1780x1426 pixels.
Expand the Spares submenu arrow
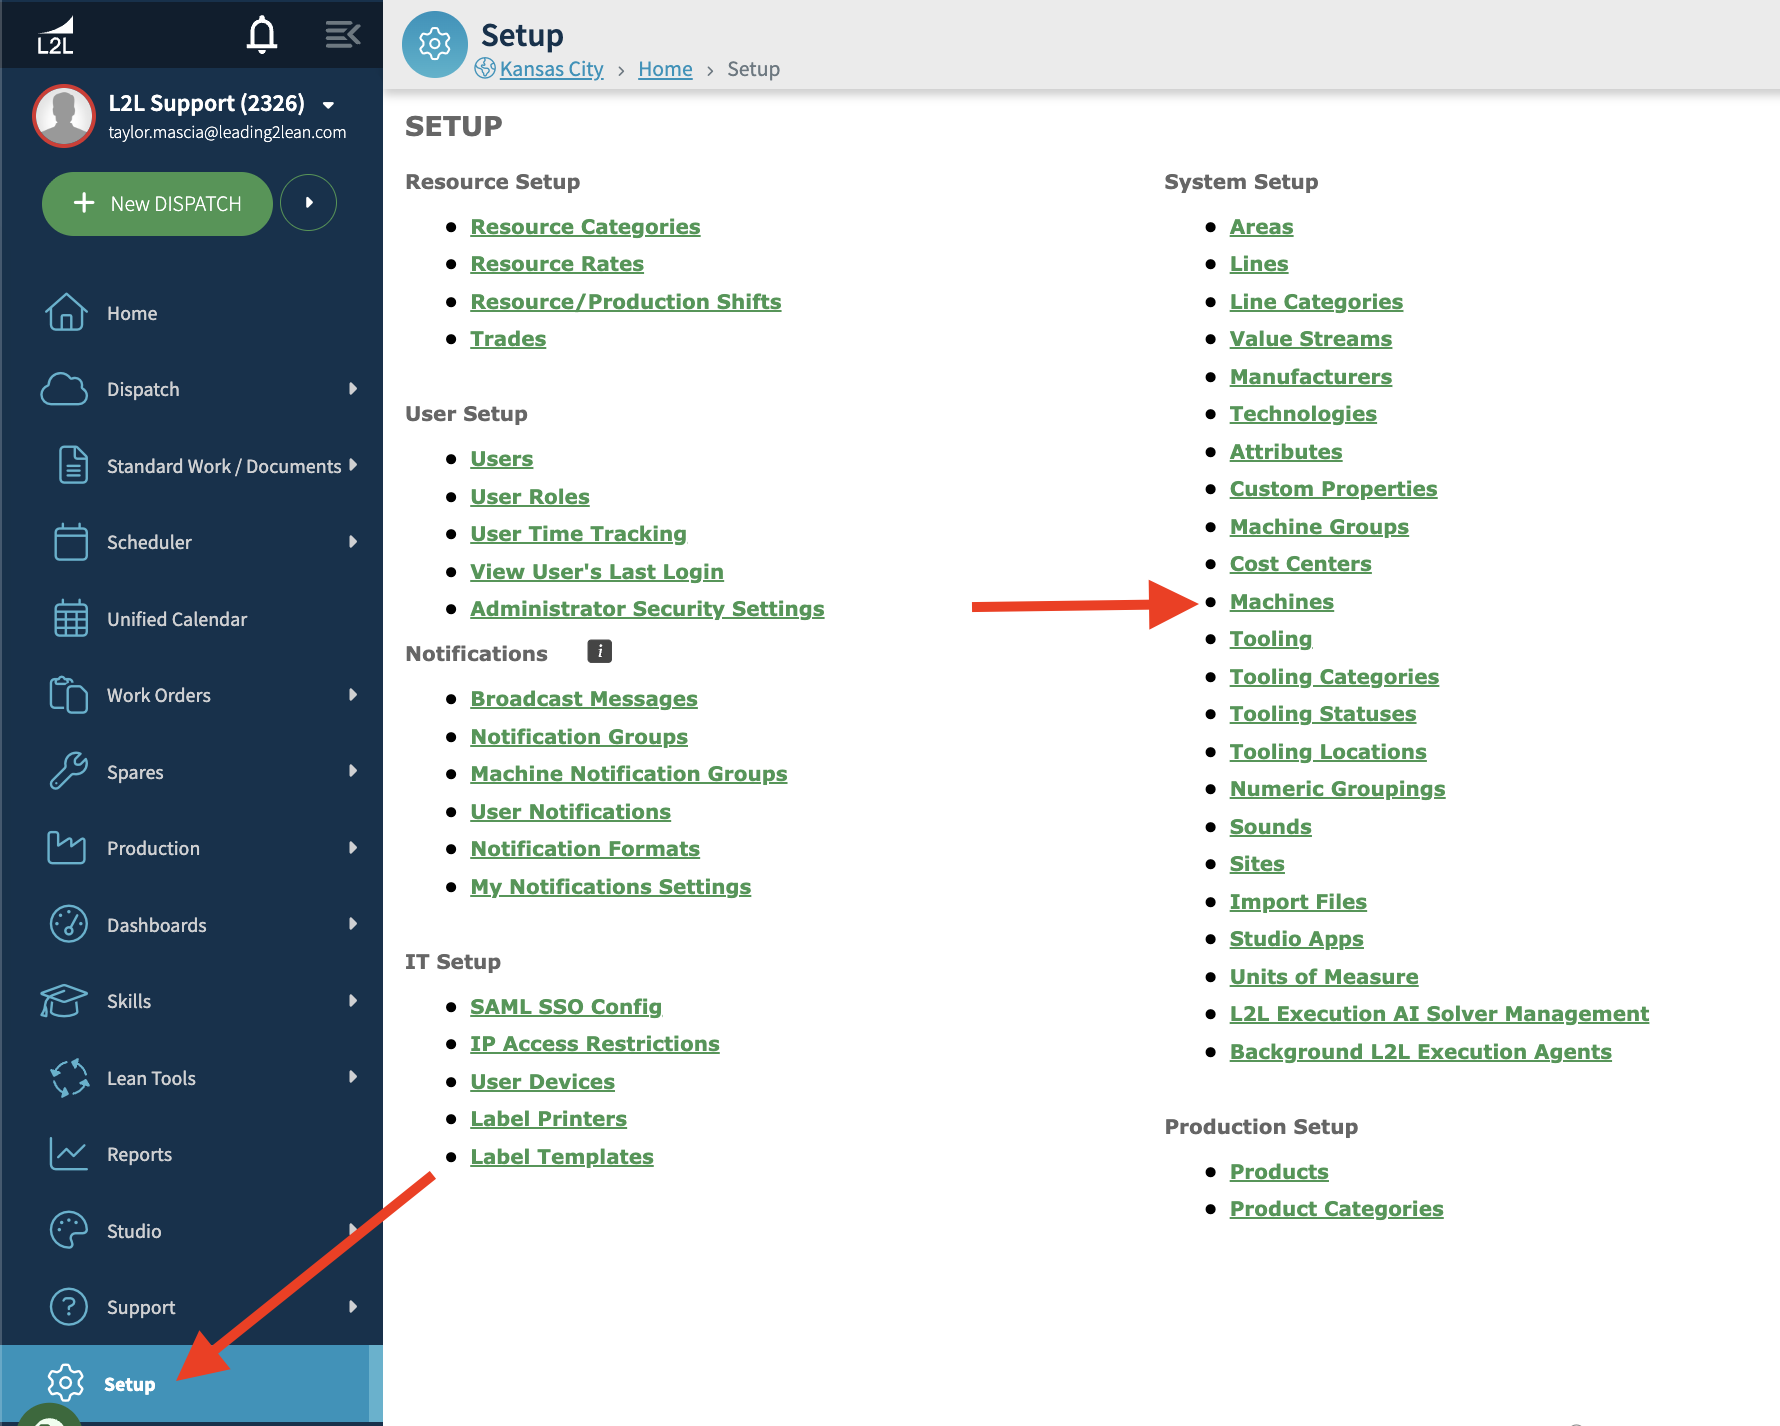[353, 771]
